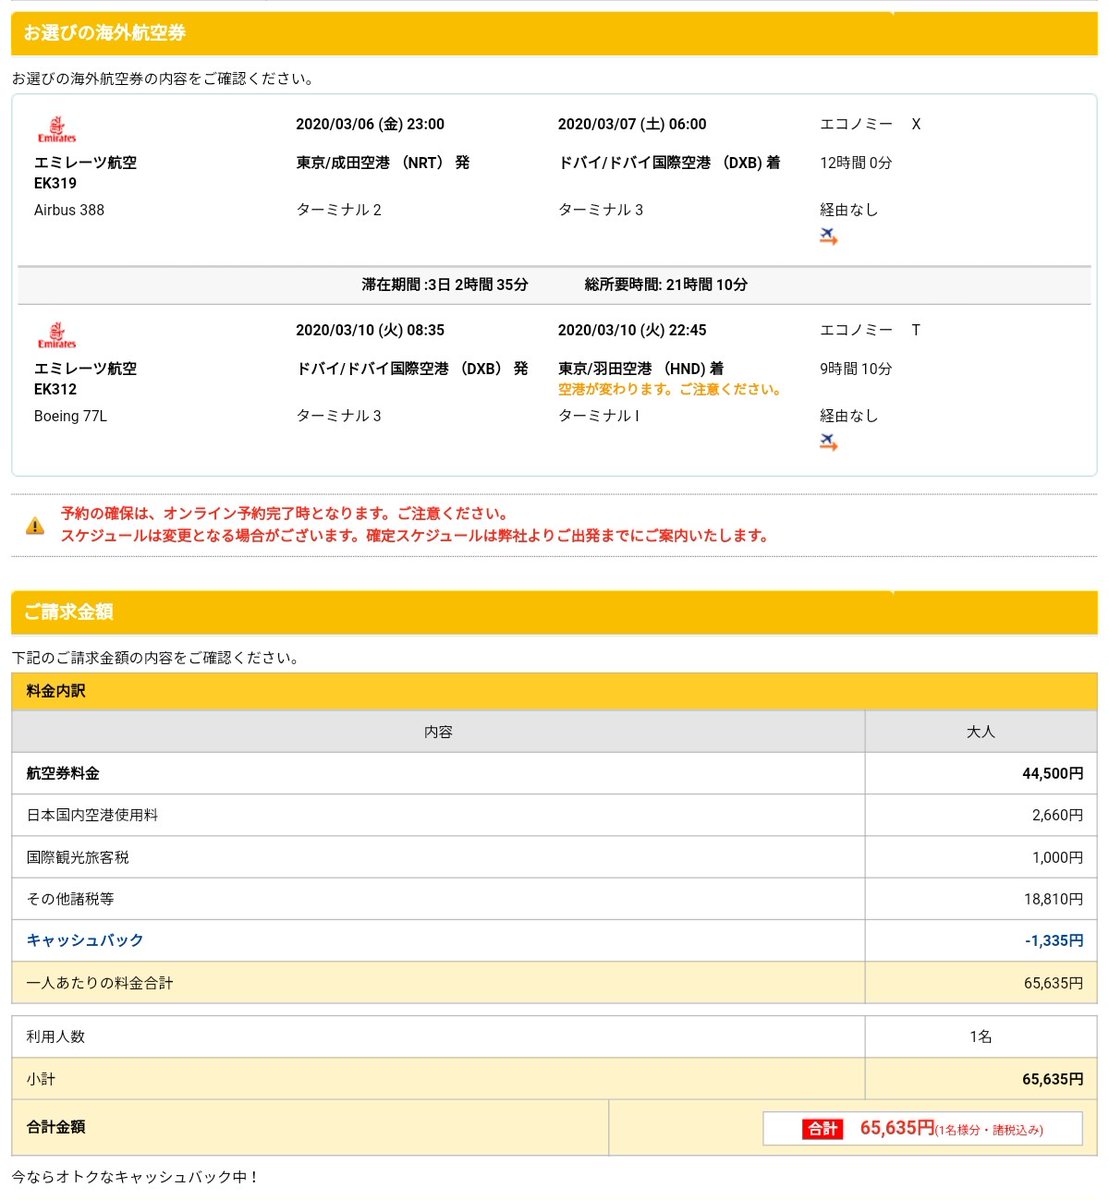Viewport: 1109px width, 1200px height.
Task: Click 東京/成田空港 (NRT) 発
Action: pos(383,163)
